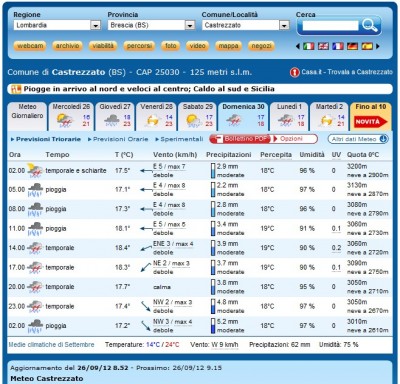Click the video button
The width and height of the screenshot is (400, 384).
(x=197, y=46)
